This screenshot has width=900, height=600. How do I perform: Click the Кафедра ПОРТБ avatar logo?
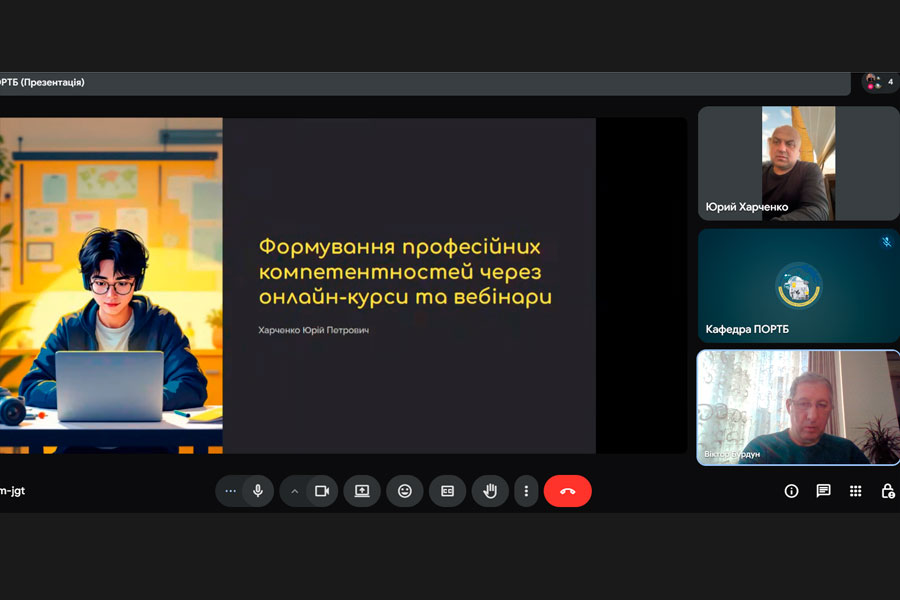tap(798, 285)
